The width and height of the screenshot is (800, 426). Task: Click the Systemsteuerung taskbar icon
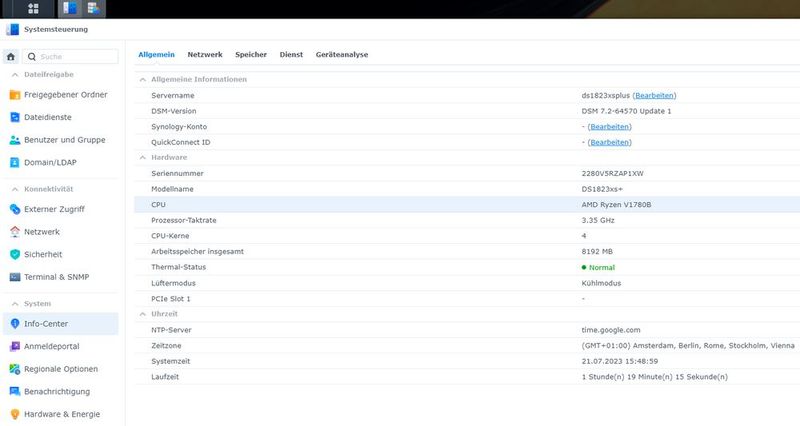(70, 9)
